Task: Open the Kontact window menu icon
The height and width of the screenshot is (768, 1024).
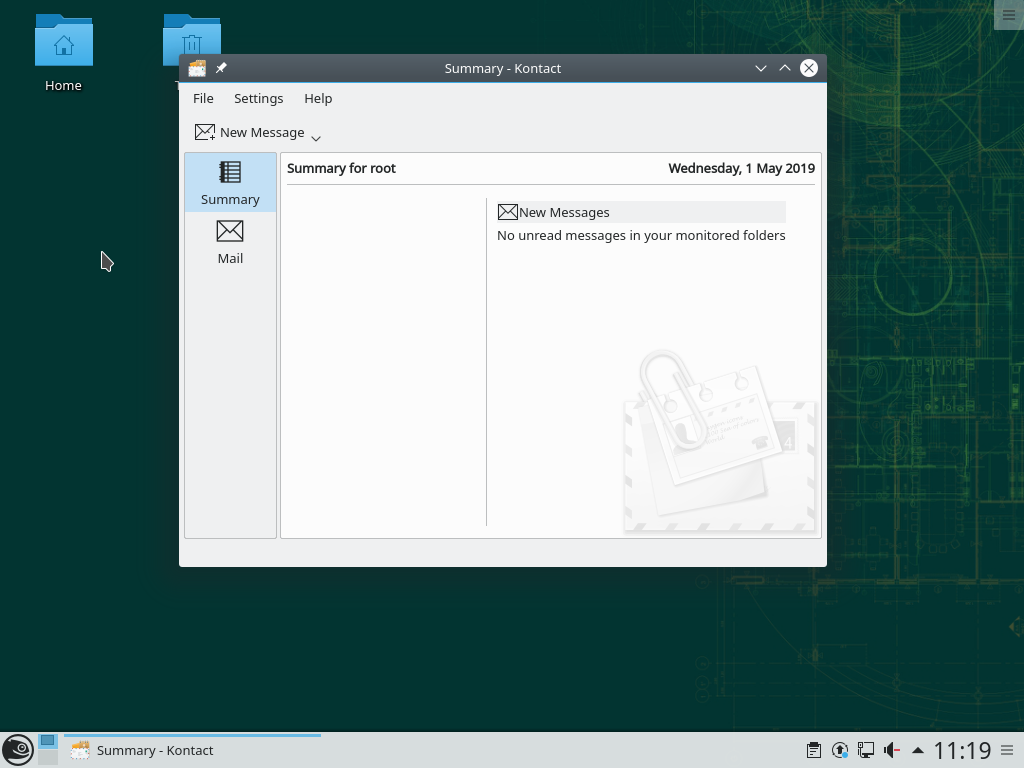Action: (x=197, y=68)
